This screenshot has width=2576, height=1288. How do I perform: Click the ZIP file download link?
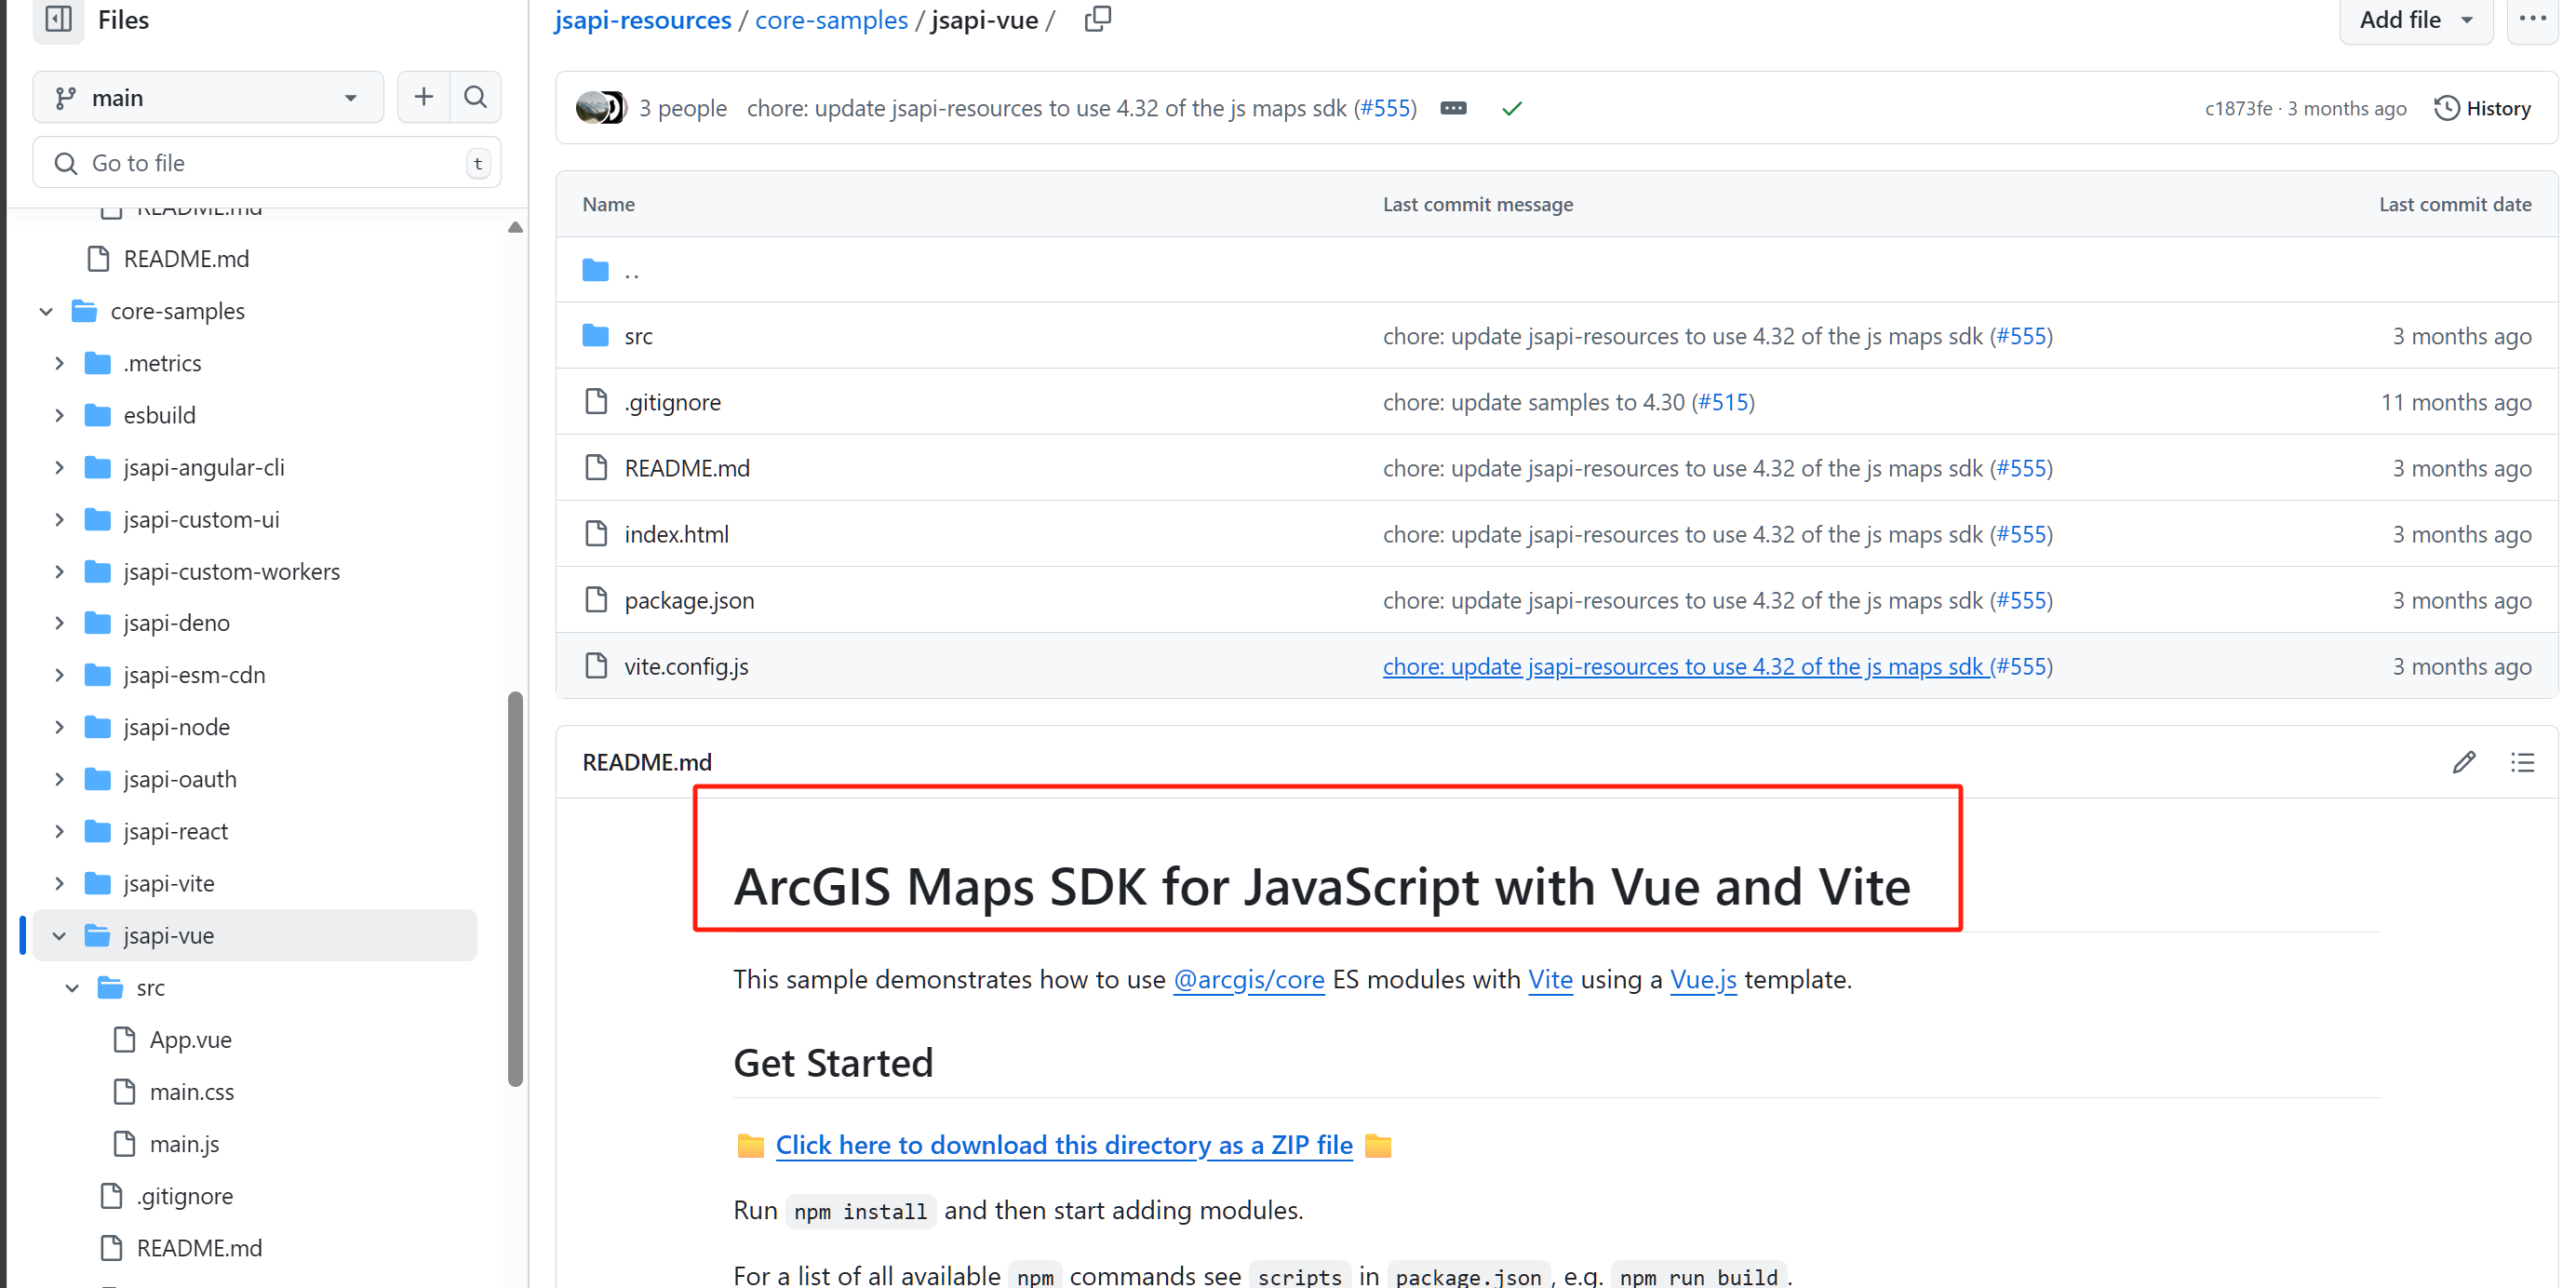click(x=1063, y=1145)
